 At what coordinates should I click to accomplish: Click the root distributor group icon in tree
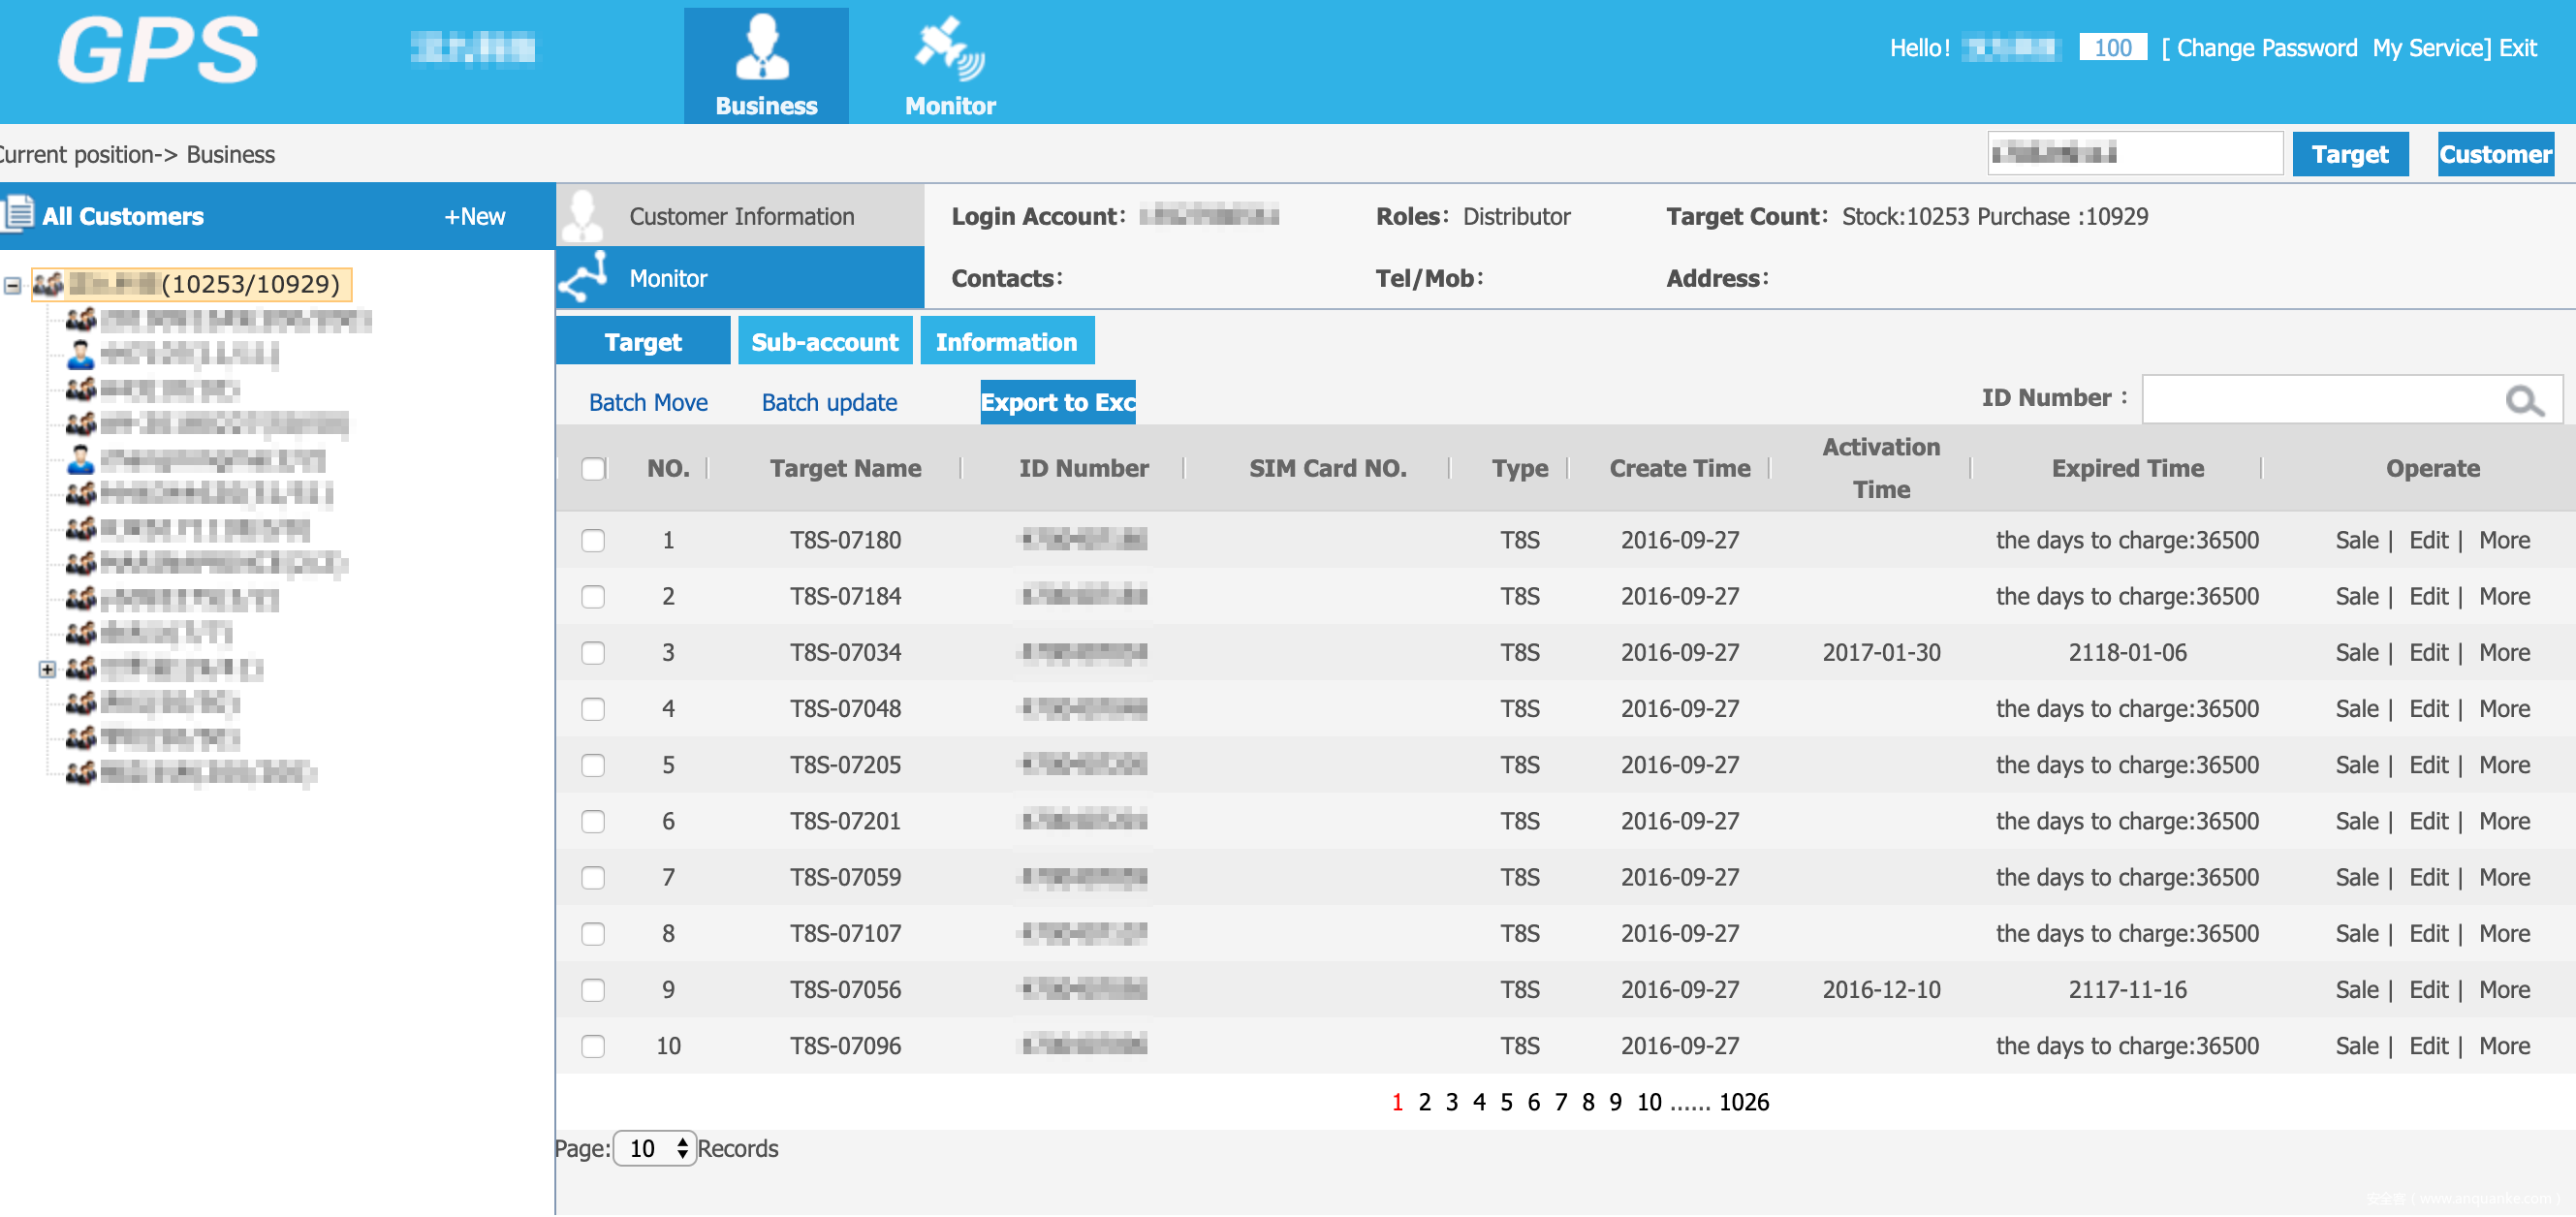(47, 284)
